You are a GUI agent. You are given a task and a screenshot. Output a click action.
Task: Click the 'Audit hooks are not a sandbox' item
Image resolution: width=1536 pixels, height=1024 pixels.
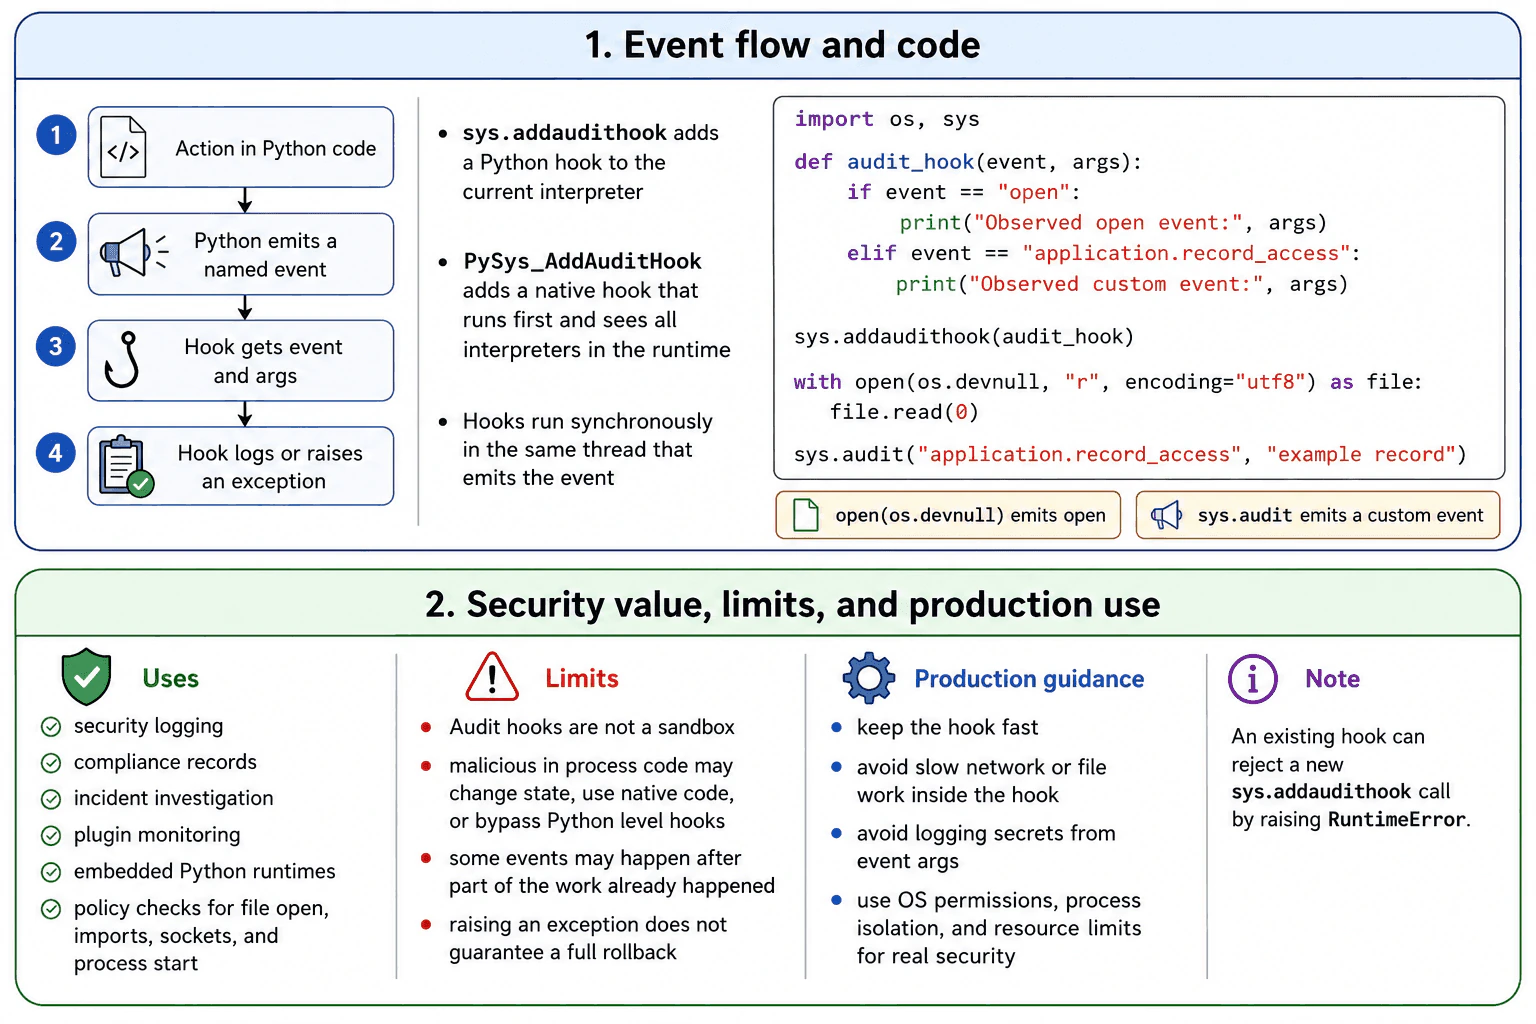pyautogui.click(x=592, y=727)
